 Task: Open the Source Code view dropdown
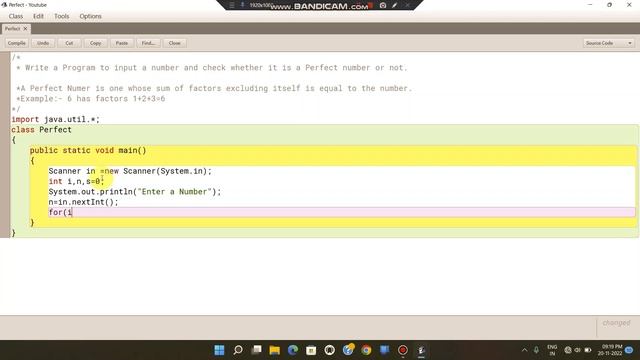pyautogui.click(x=609, y=43)
